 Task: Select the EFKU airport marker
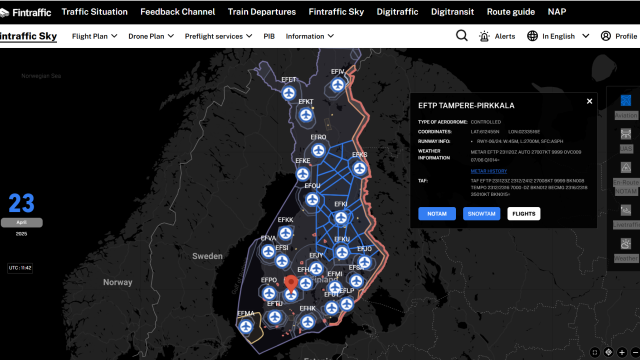342,252
